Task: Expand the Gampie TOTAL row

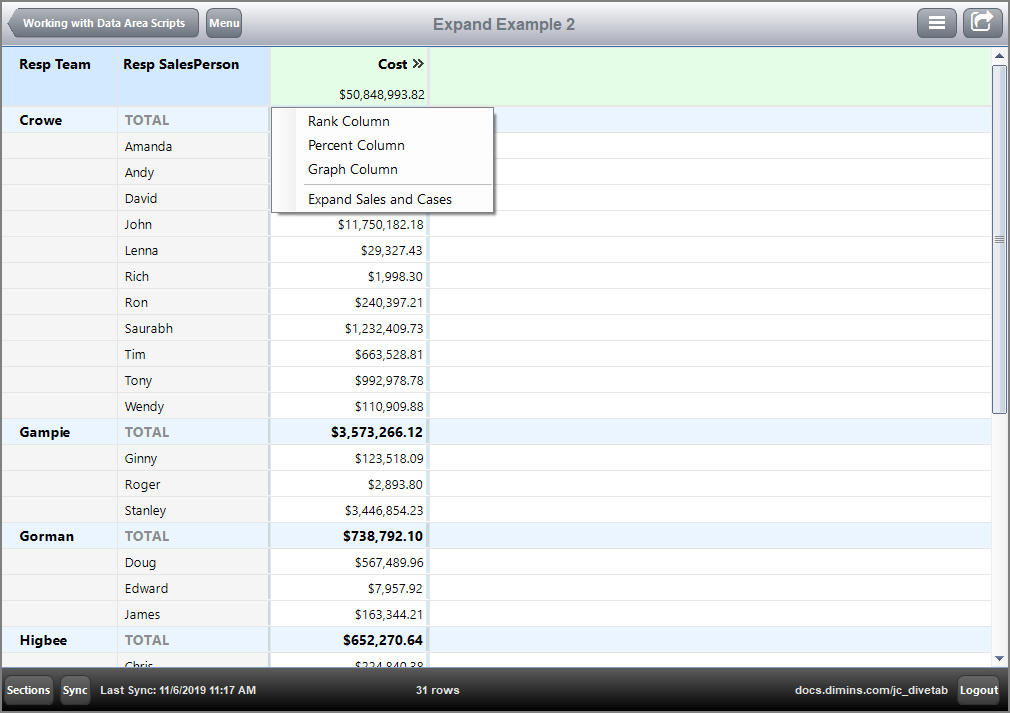Action: [x=148, y=432]
